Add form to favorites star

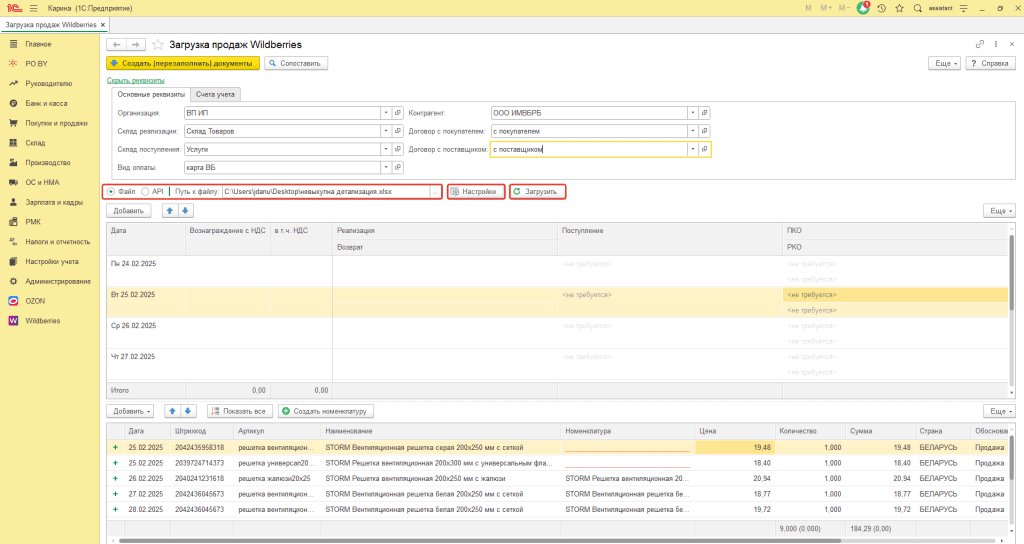tap(157, 44)
